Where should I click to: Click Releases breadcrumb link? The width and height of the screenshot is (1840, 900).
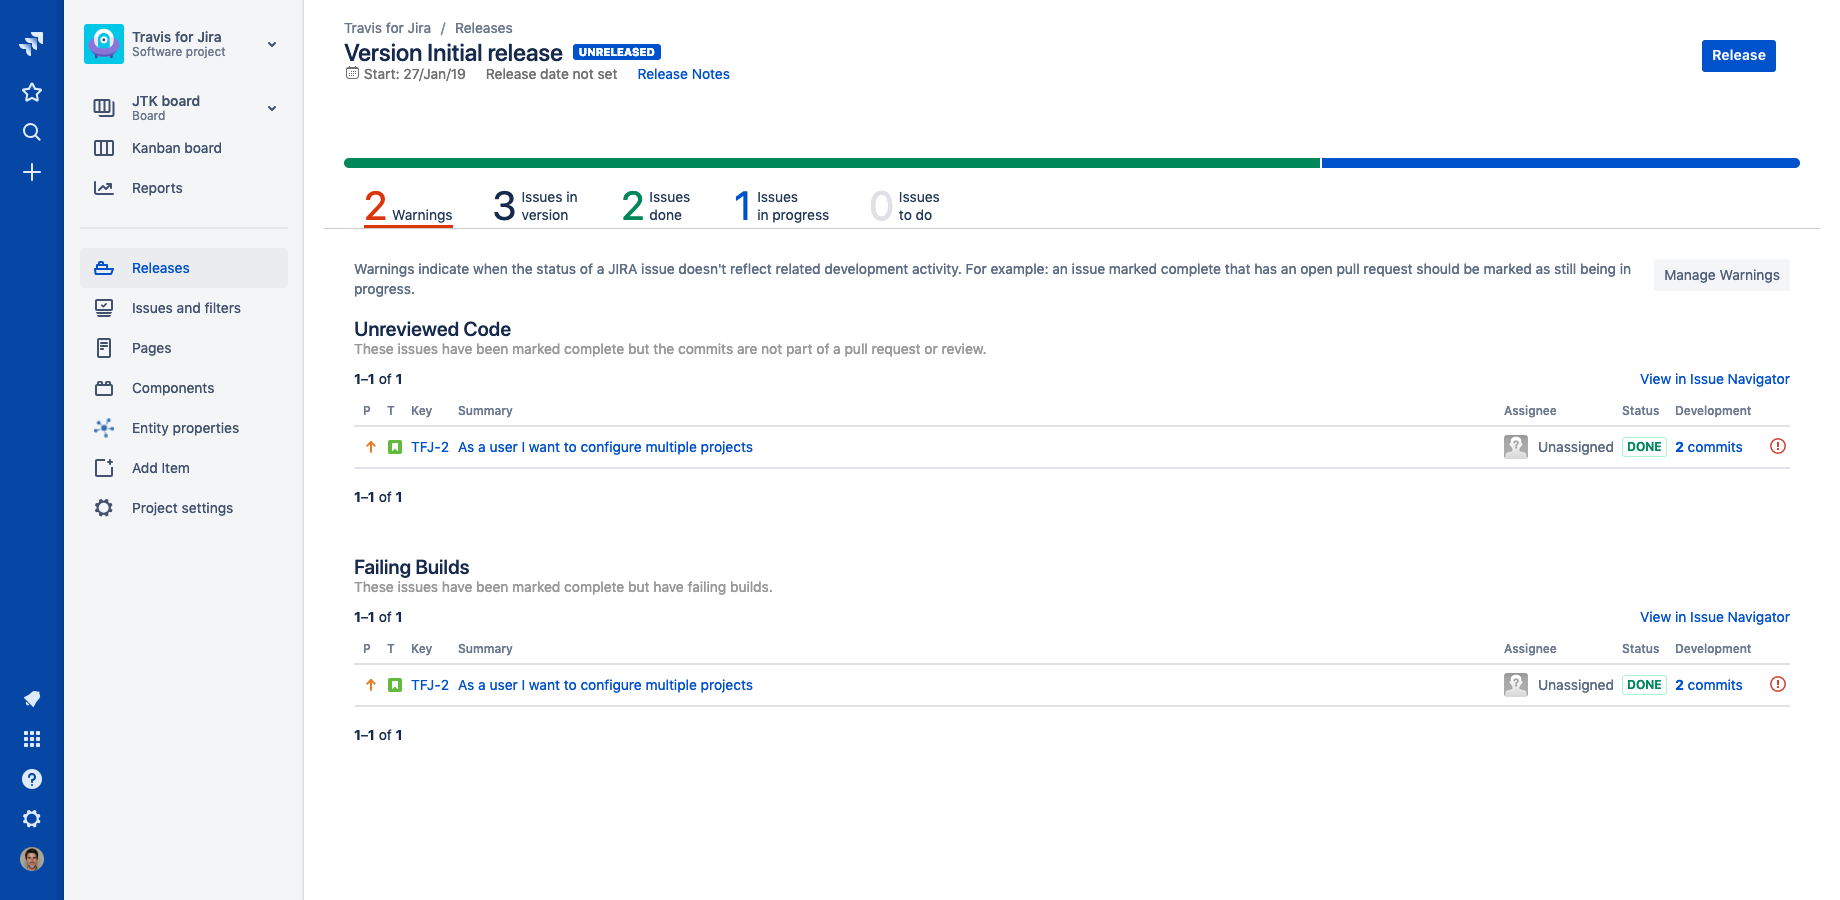pyautogui.click(x=483, y=28)
